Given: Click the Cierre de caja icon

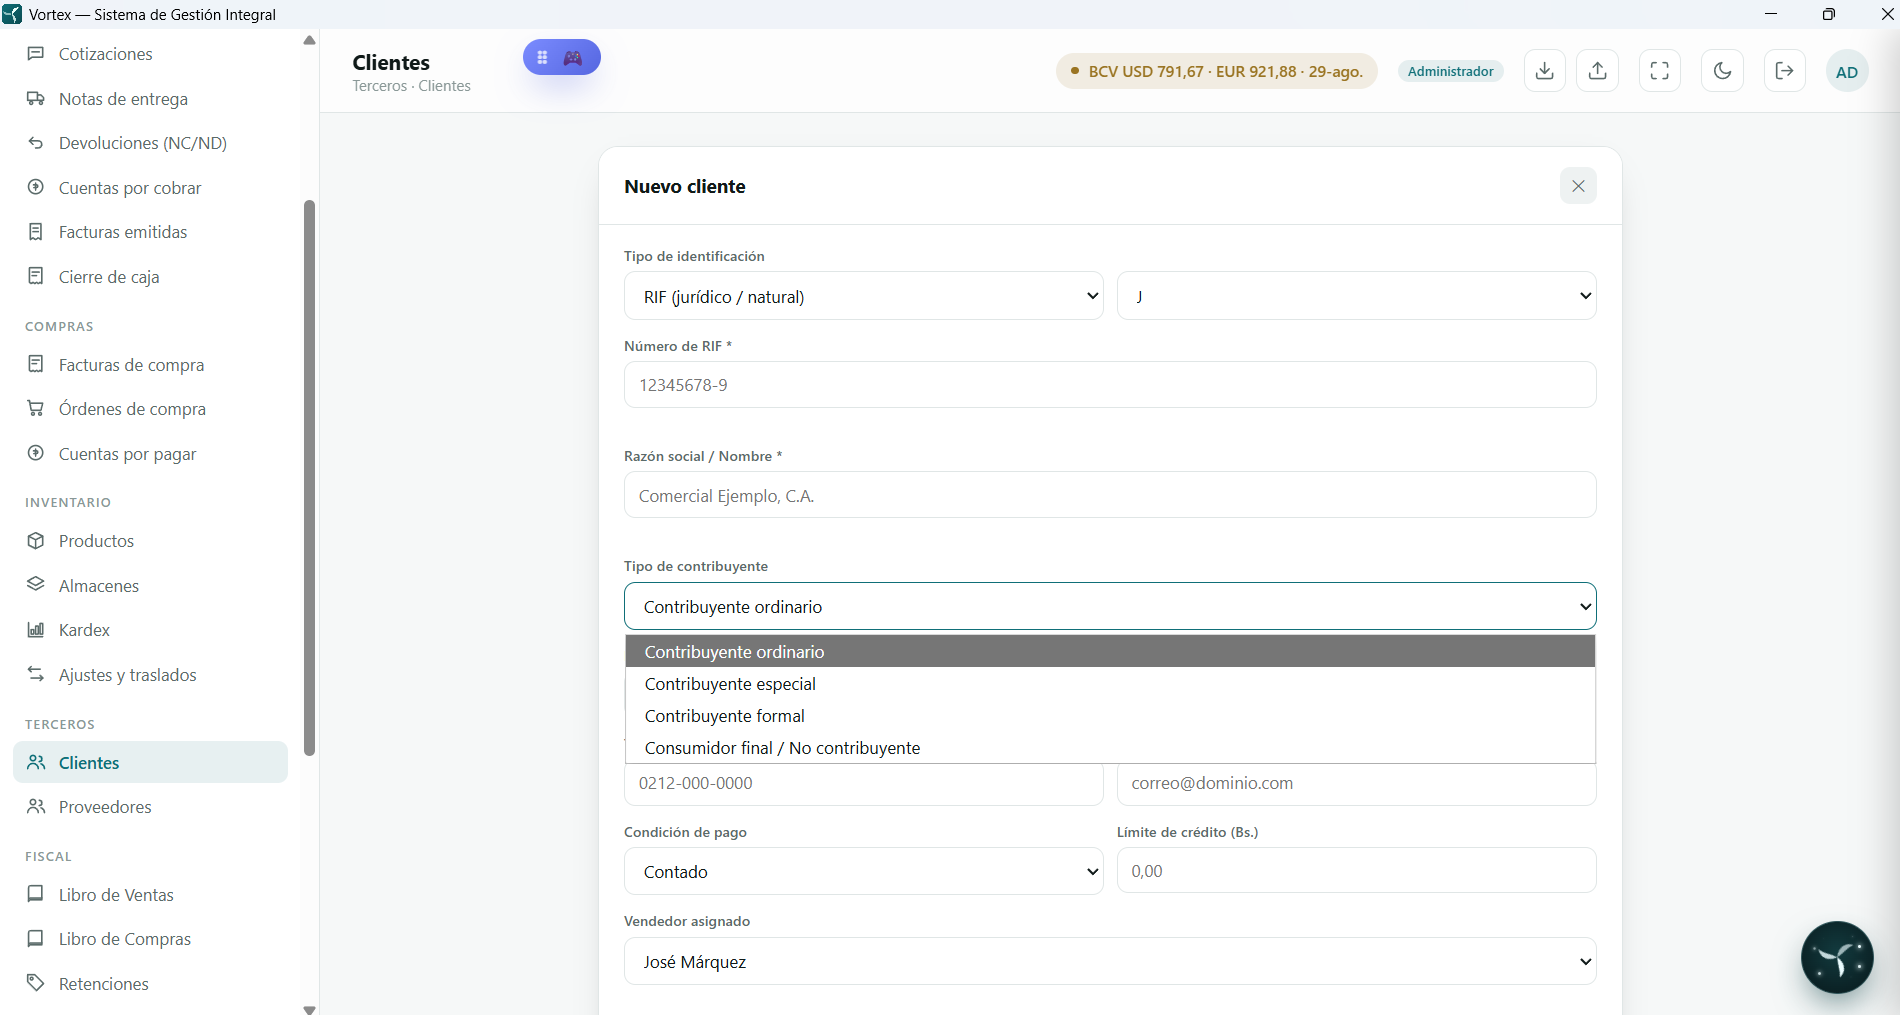Looking at the screenshot, I should click(x=36, y=276).
